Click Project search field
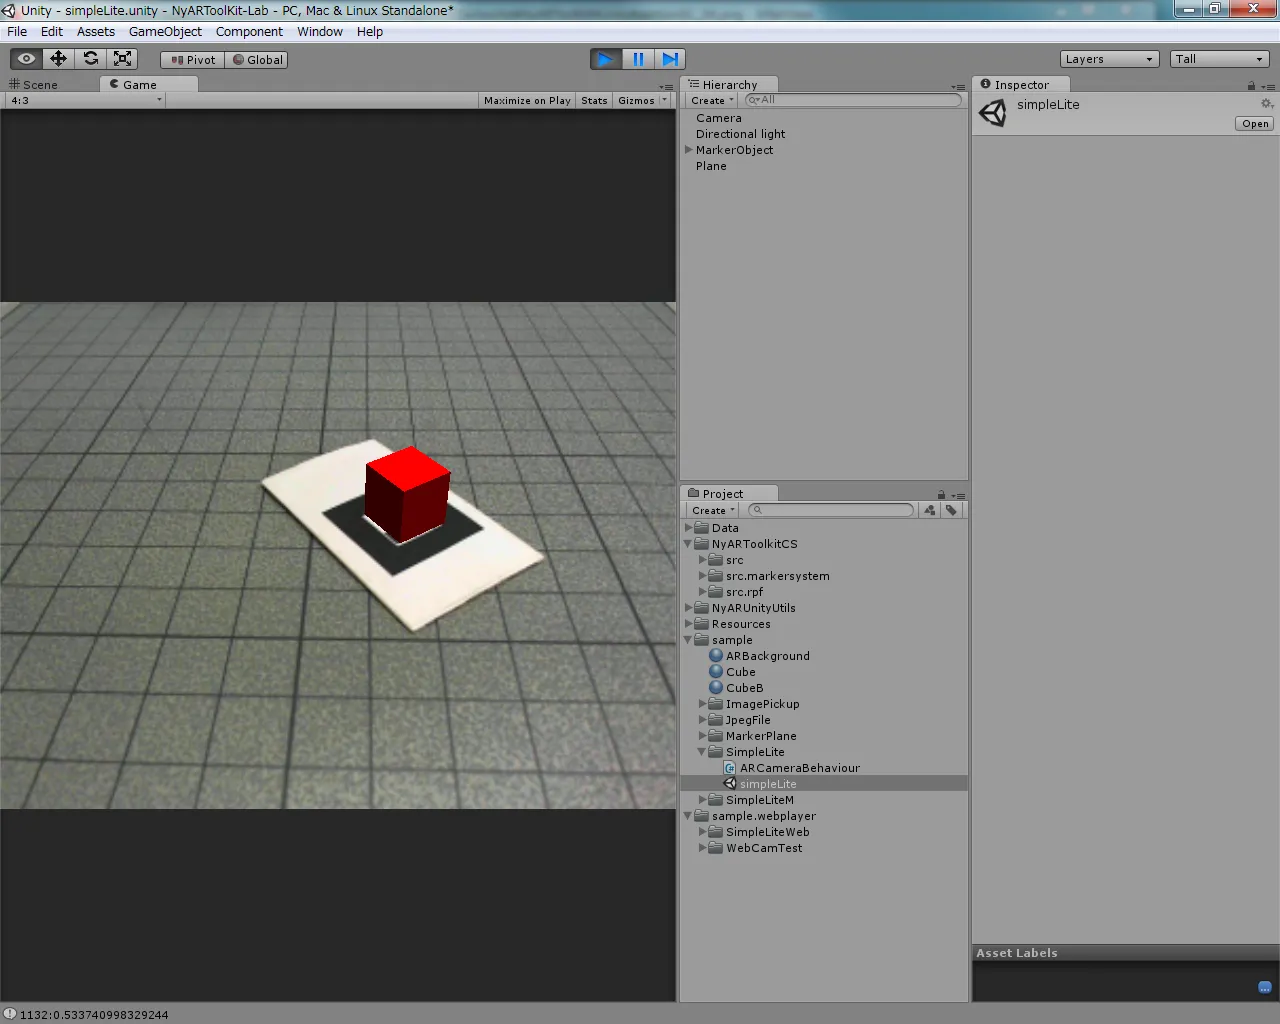1280x1024 pixels. (x=831, y=510)
